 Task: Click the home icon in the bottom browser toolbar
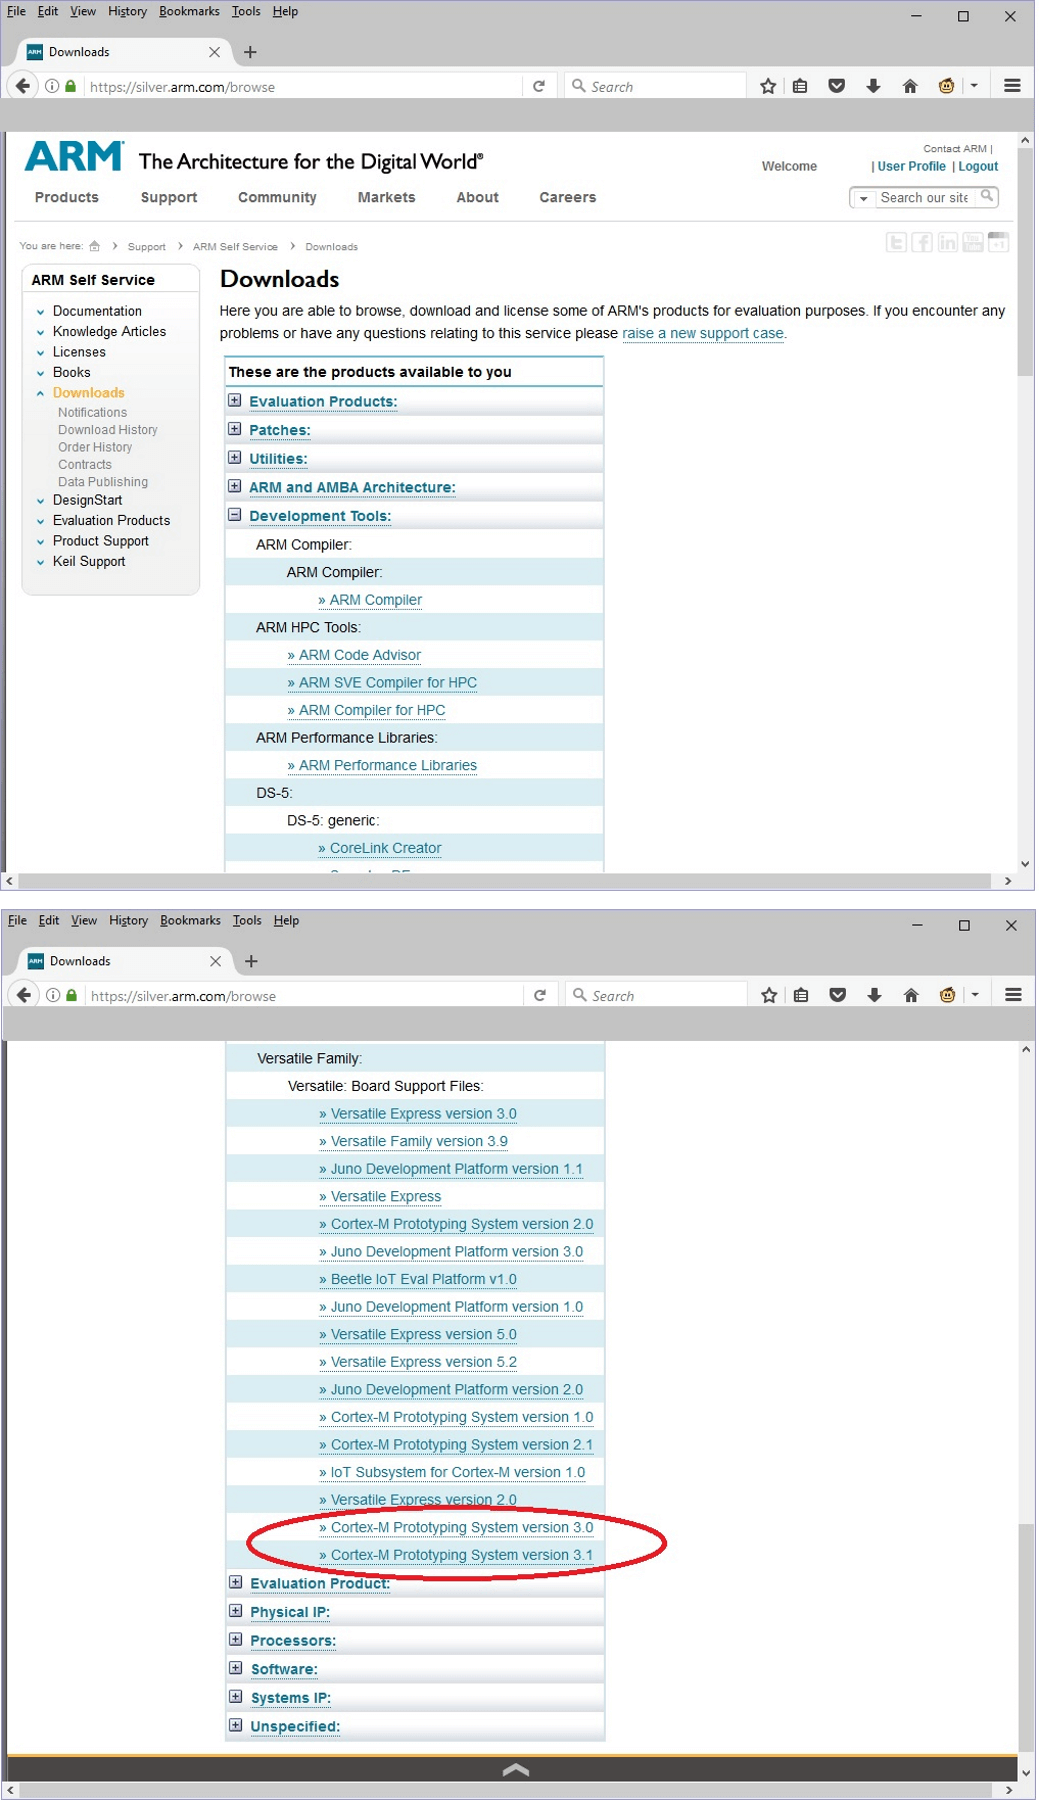tap(910, 995)
